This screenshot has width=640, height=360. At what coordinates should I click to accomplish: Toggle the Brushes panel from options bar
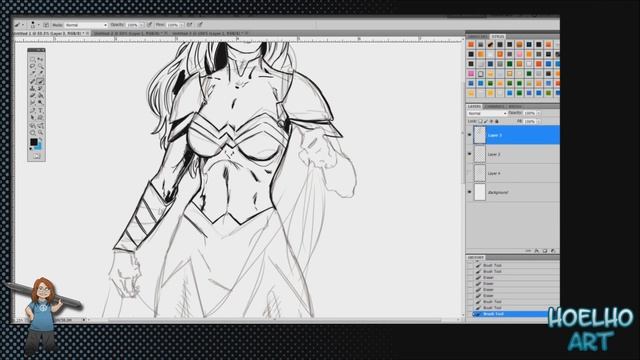[x=46, y=25]
